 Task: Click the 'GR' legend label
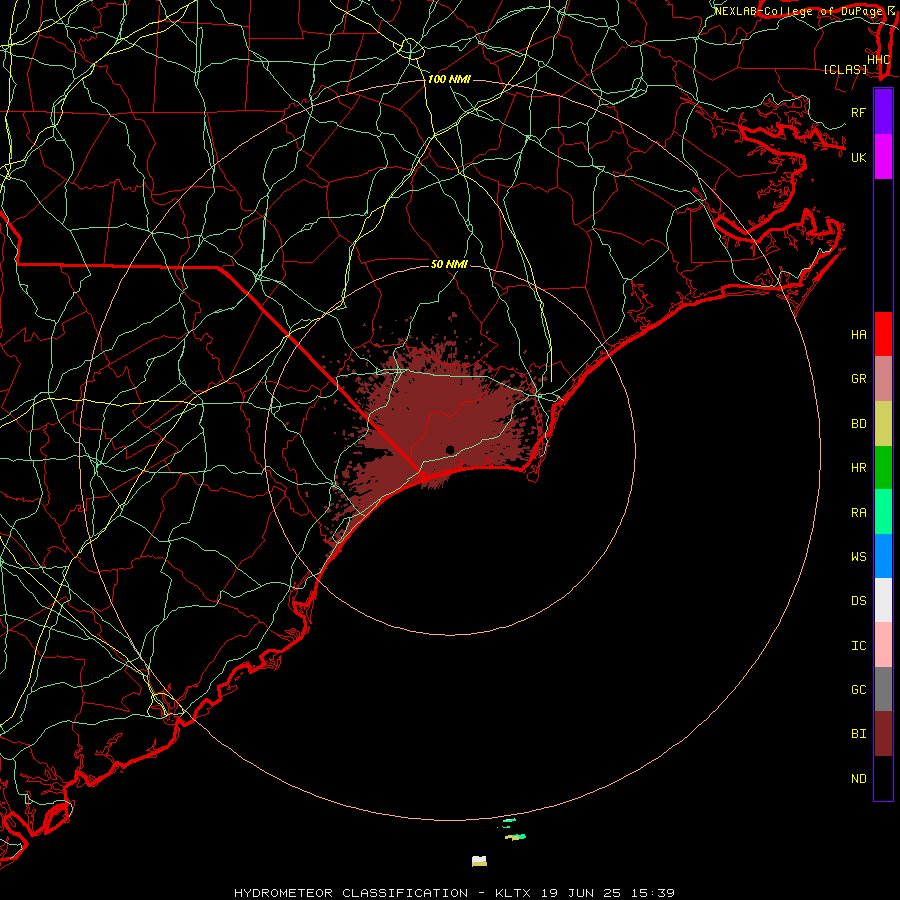tap(859, 379)
